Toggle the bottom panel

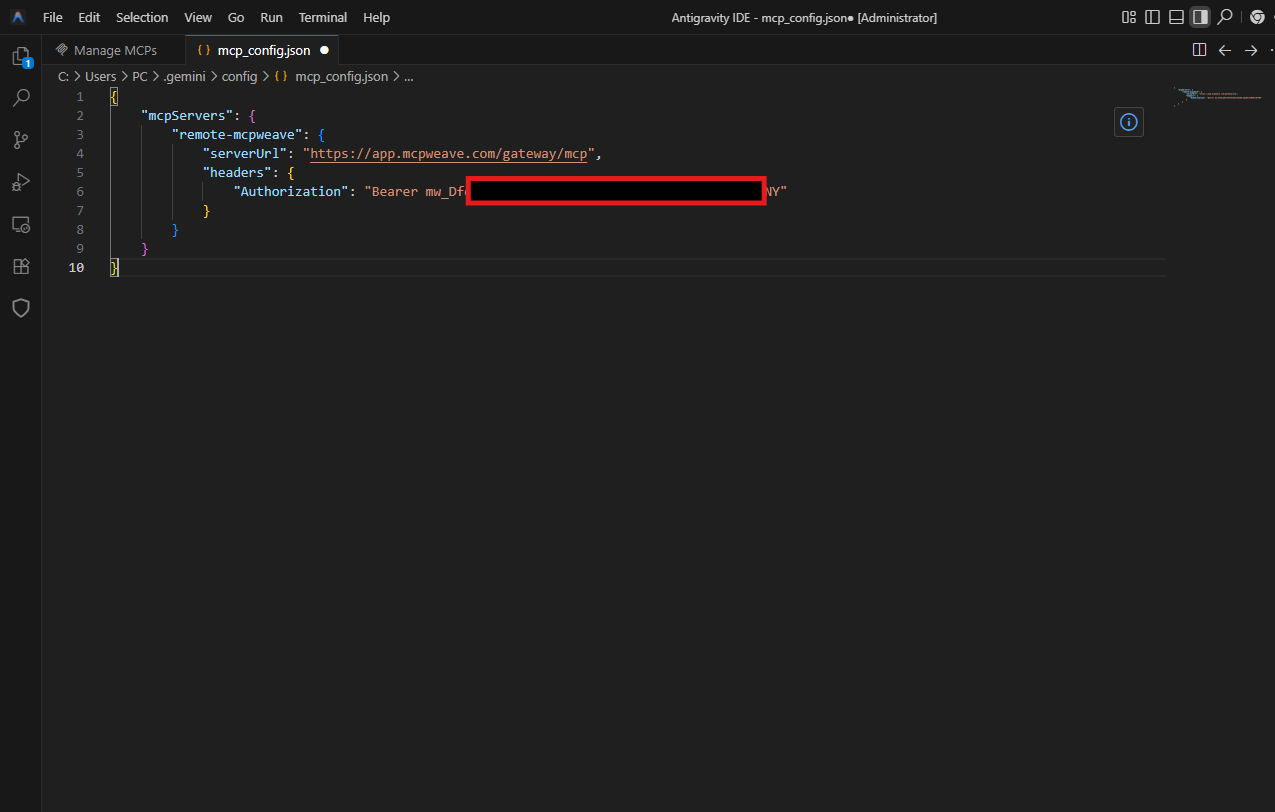pyautogui.click(x=1176, y=17)
